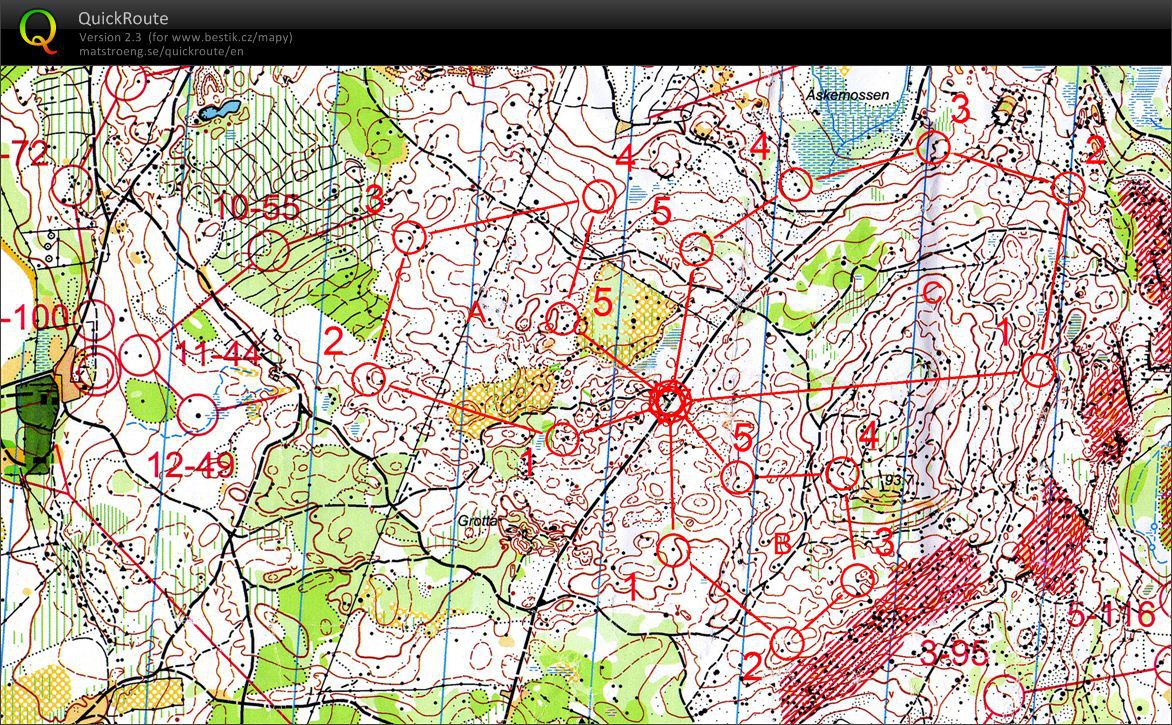This screenshot has height=725, width=1172.
Task: Click the Grotta label on the map
Action: 478,519
